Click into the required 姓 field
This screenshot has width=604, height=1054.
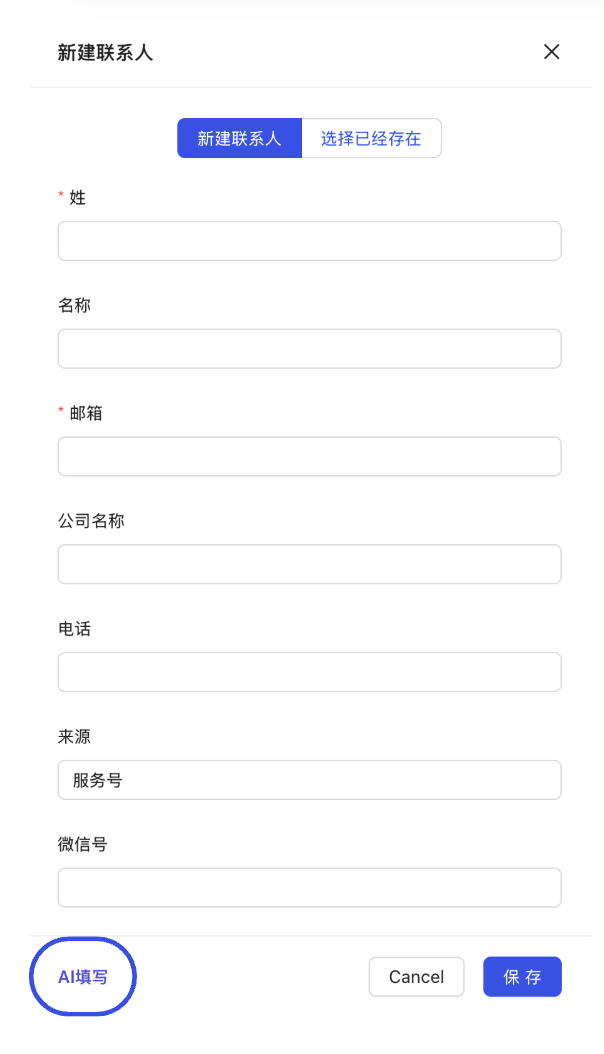tap(309, 241)
